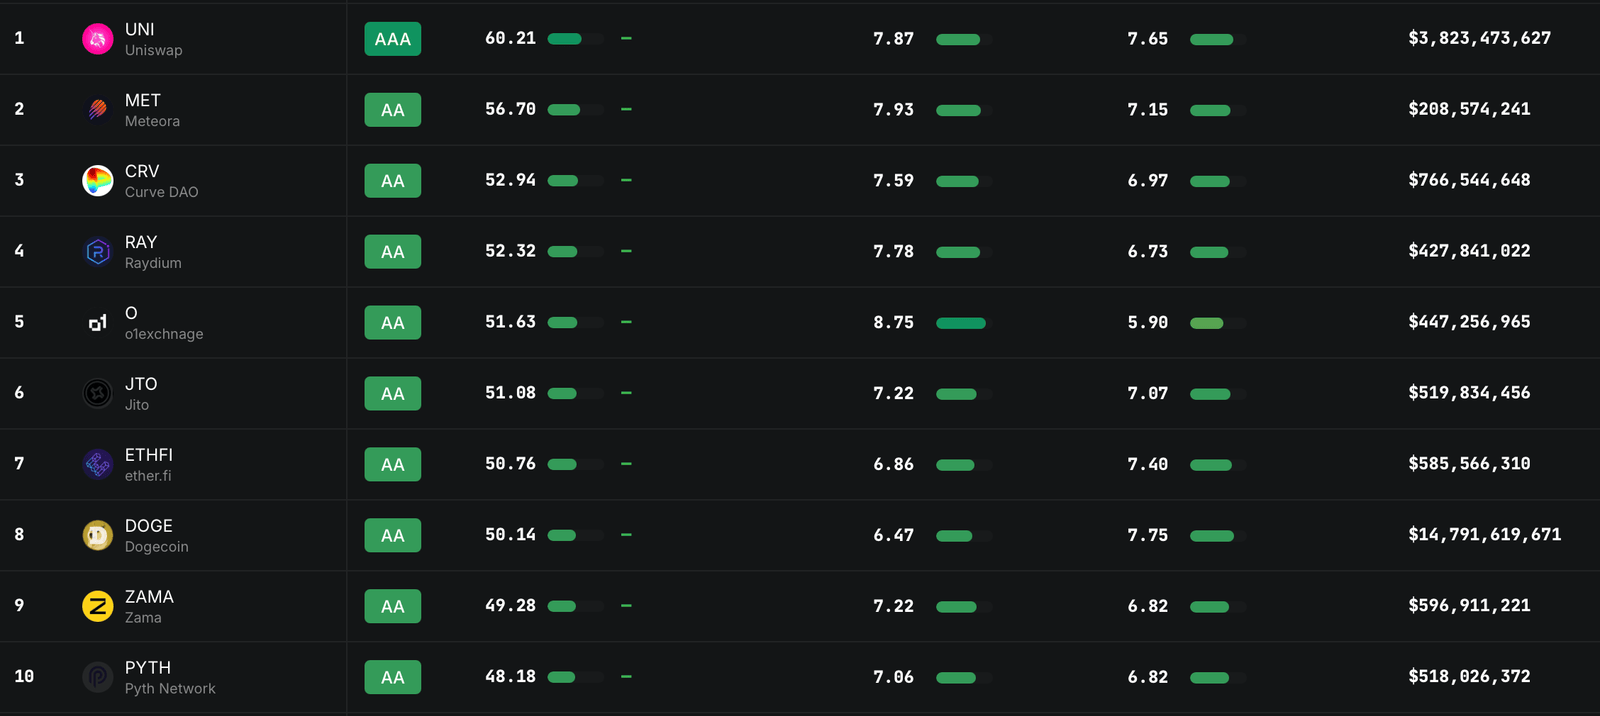Open the Zama token name
Image resolution: width=1600 pixels, height=716 pixels.
coord(143,618)
